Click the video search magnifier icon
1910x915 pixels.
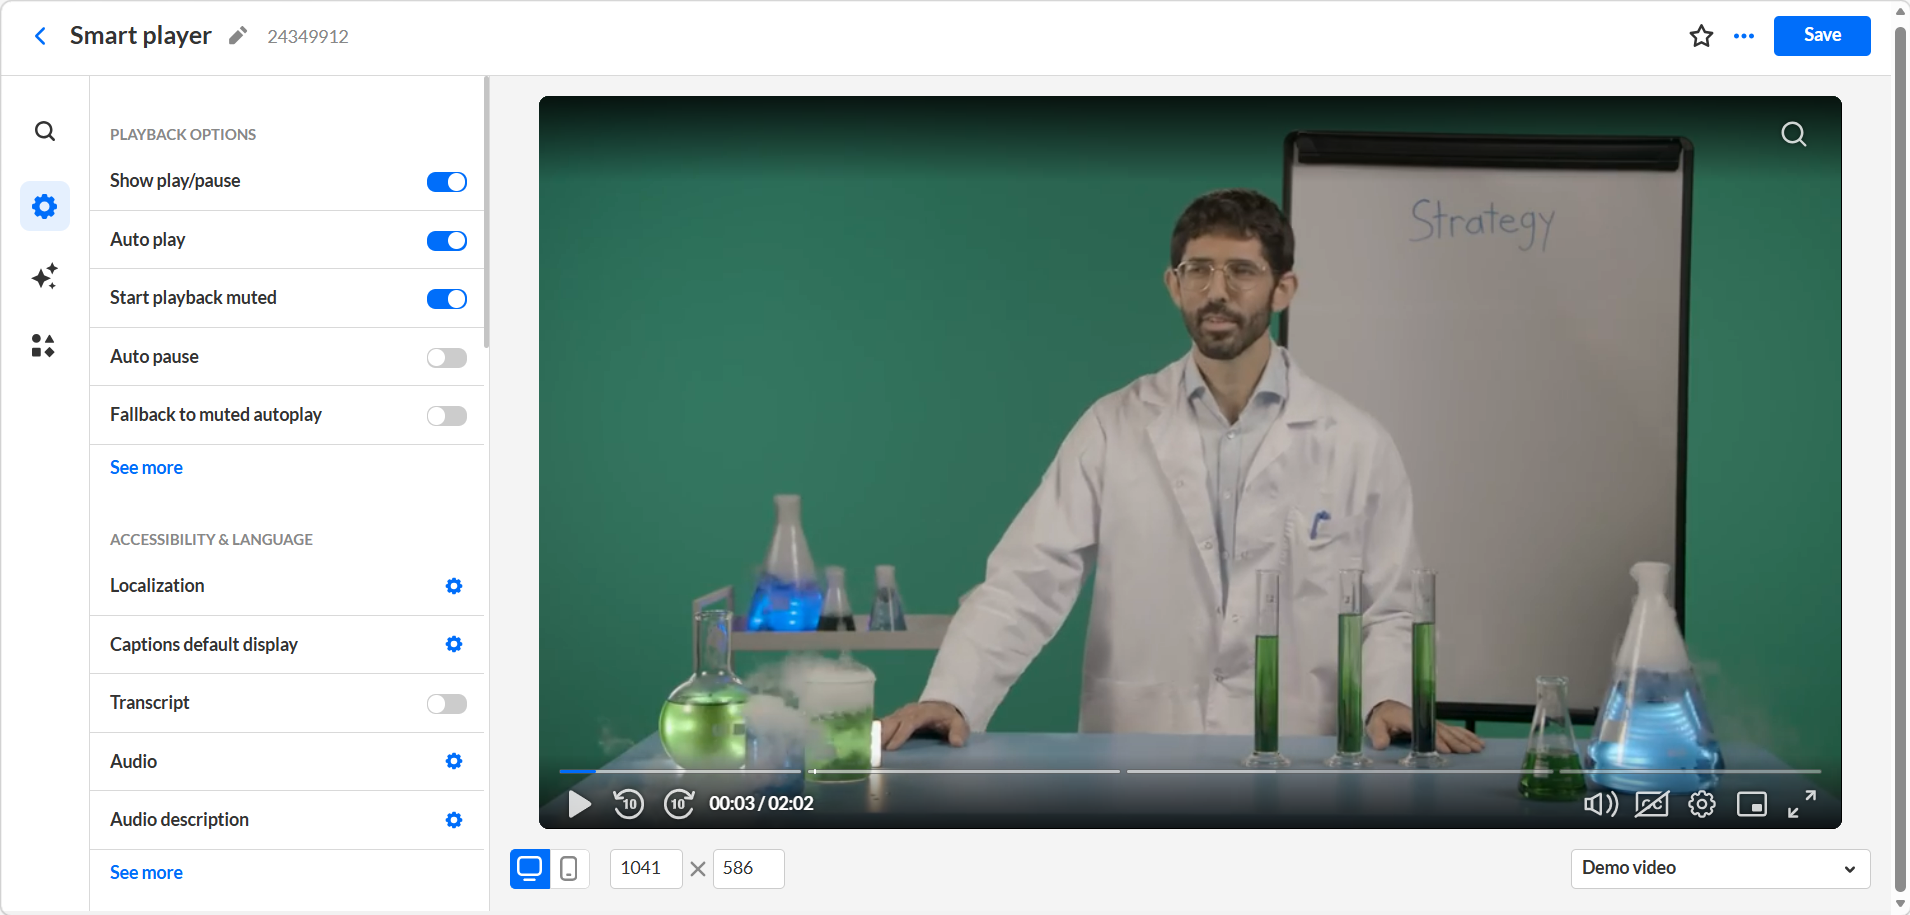pyautogui.click(x=1794, y=134)
